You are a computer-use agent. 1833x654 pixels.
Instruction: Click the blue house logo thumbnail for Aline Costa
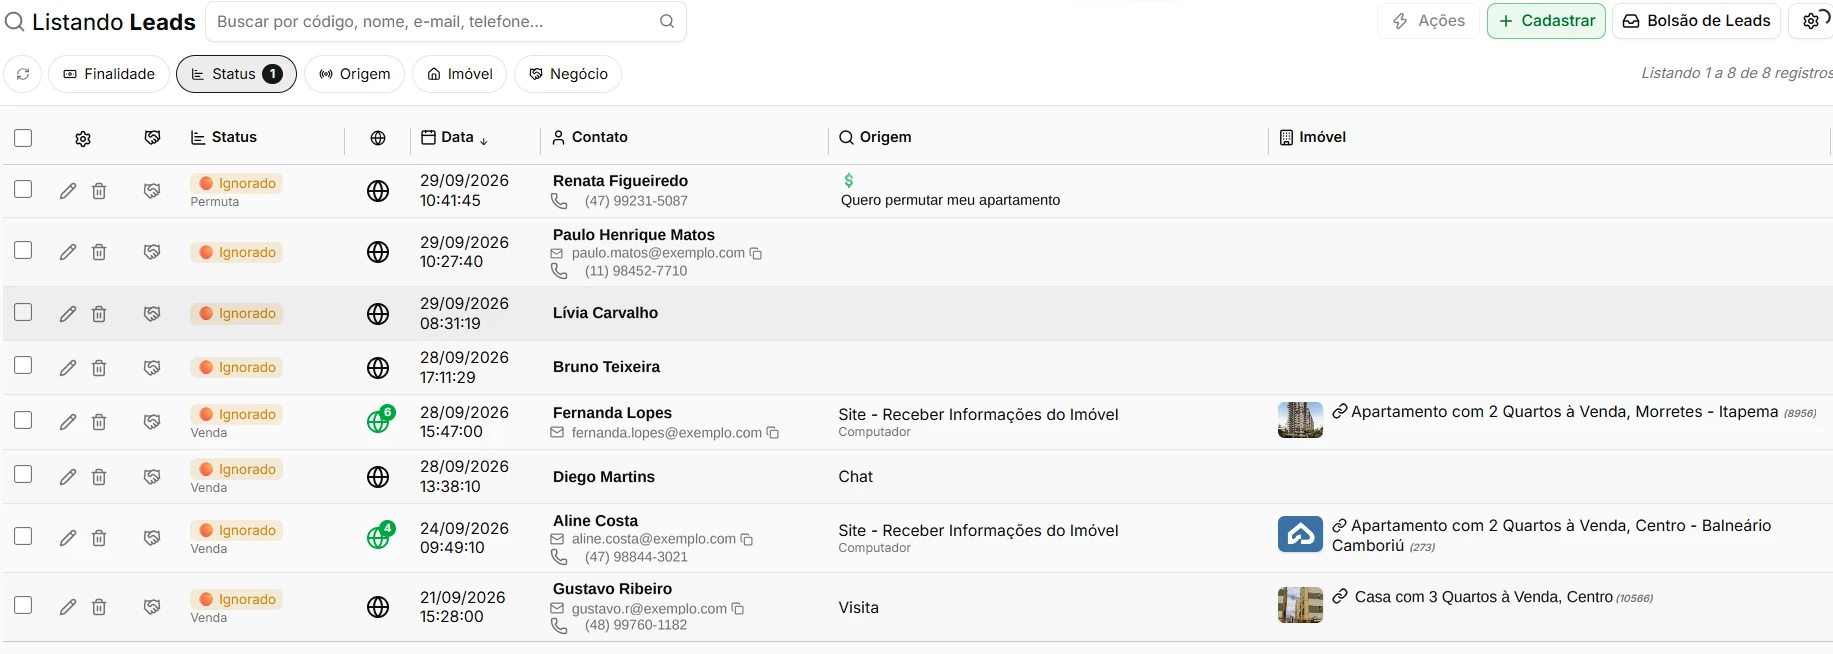pos(1300,534)
